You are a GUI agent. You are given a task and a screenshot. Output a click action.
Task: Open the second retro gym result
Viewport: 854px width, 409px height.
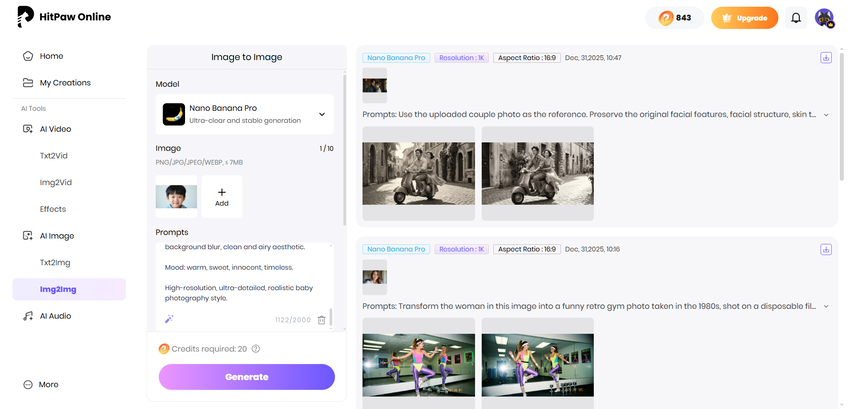pyautogui.click(x=538, y=365)
